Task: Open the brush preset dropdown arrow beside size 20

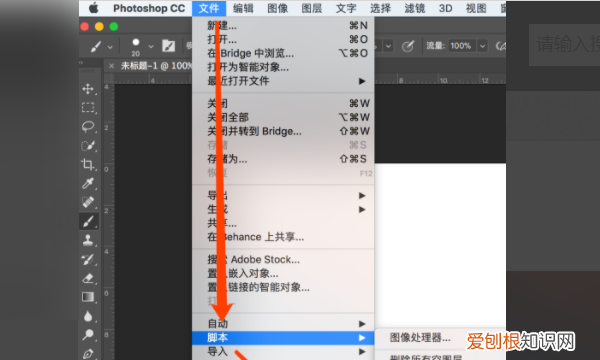Action: click(151, 47)
